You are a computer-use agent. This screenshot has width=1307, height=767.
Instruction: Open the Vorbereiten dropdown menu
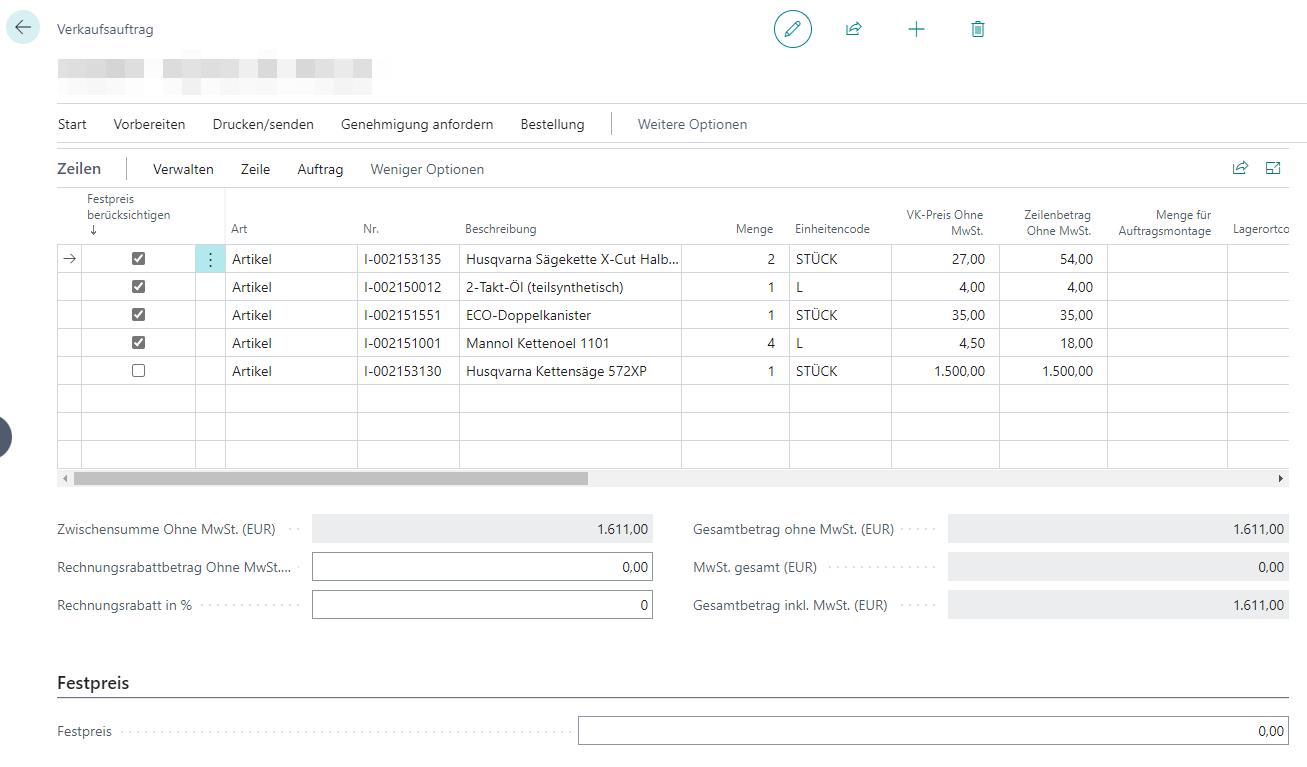pos(149,125)
